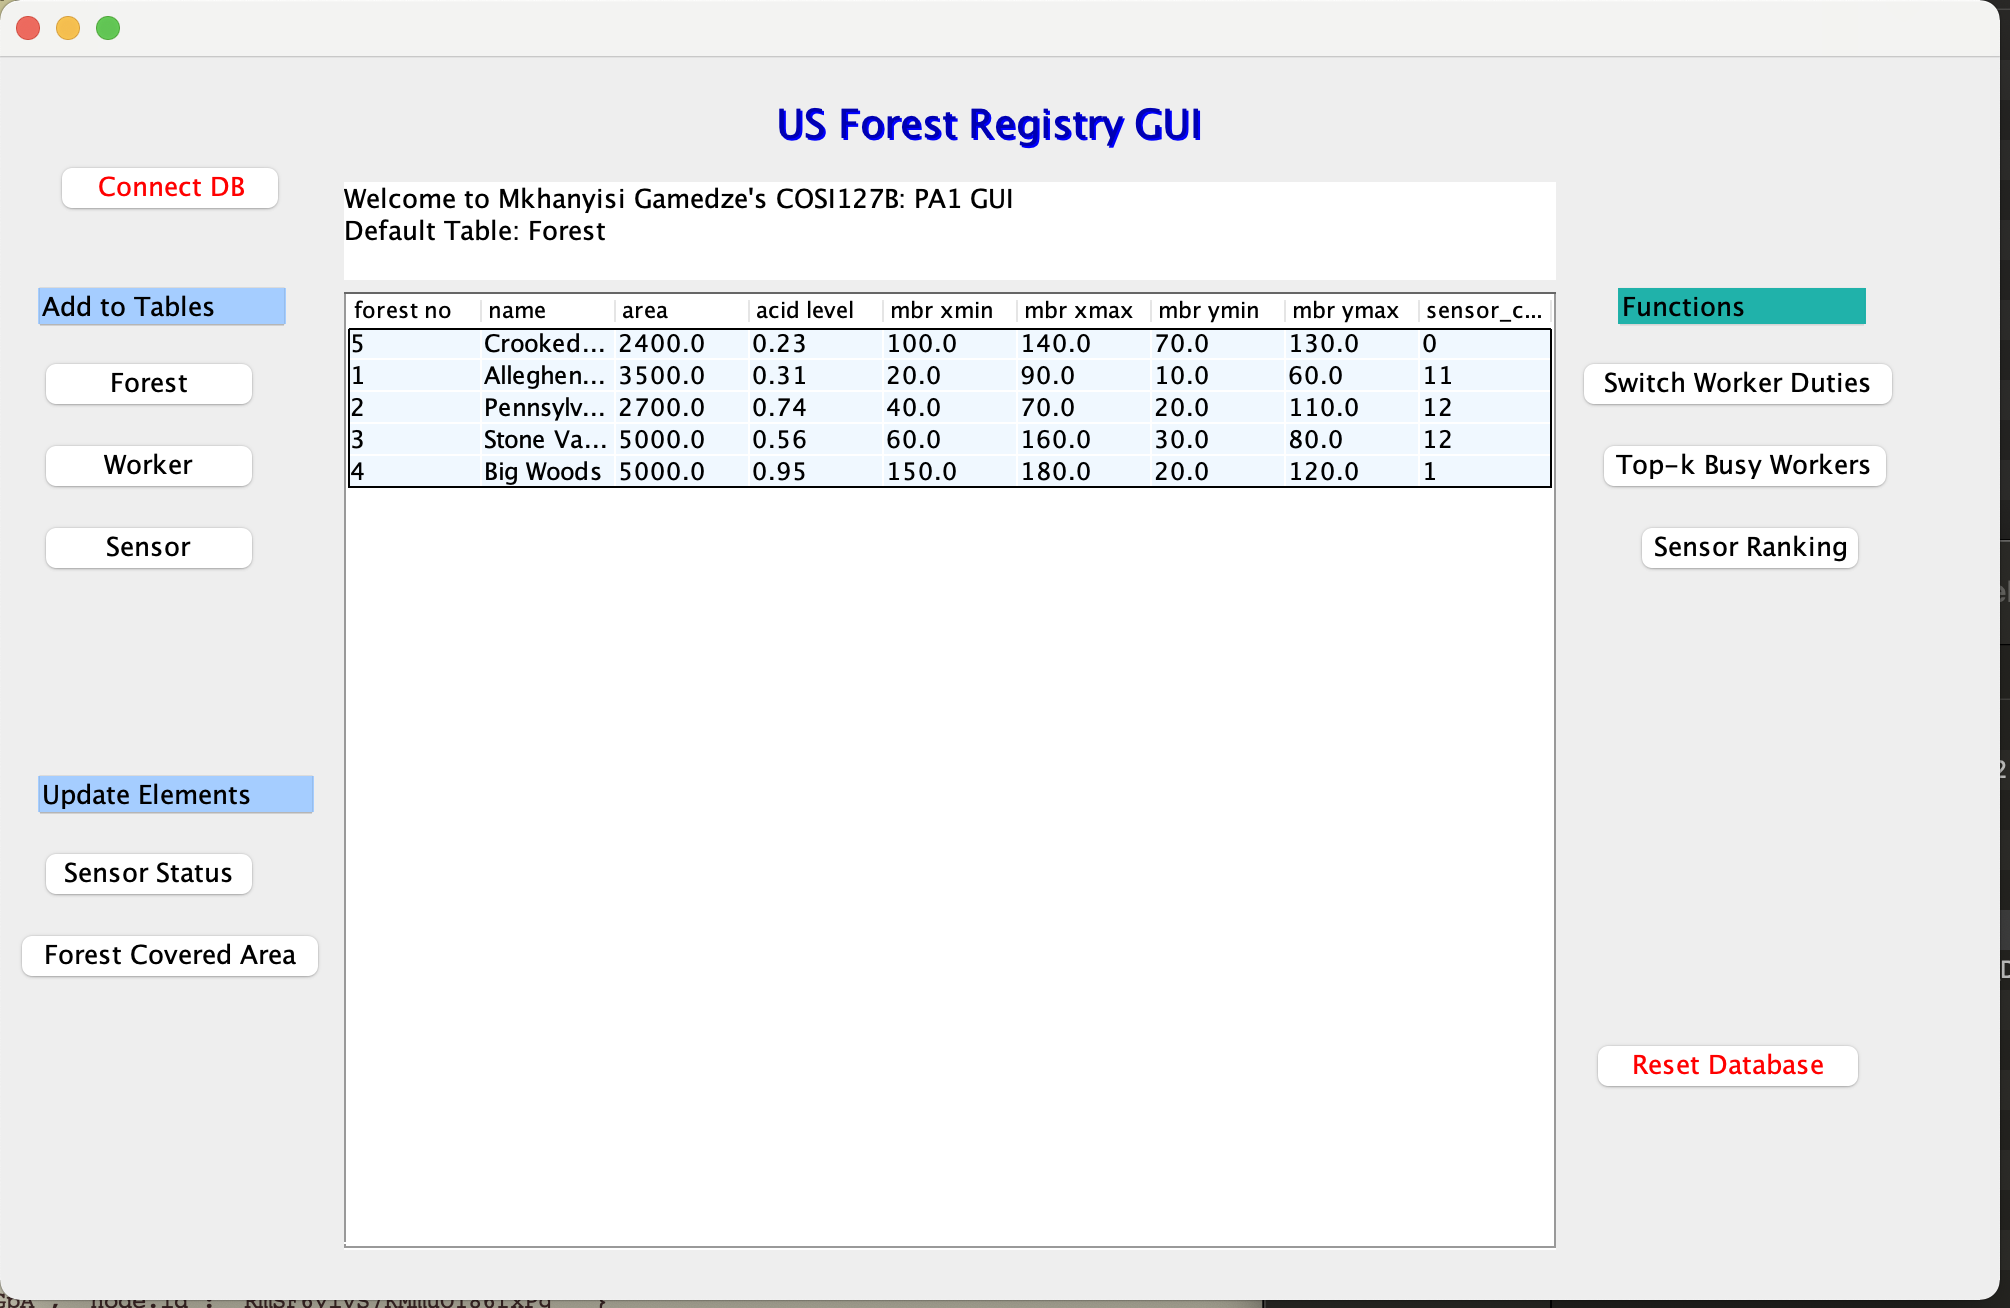Click the welcome message text area

[x=948, y=230]
